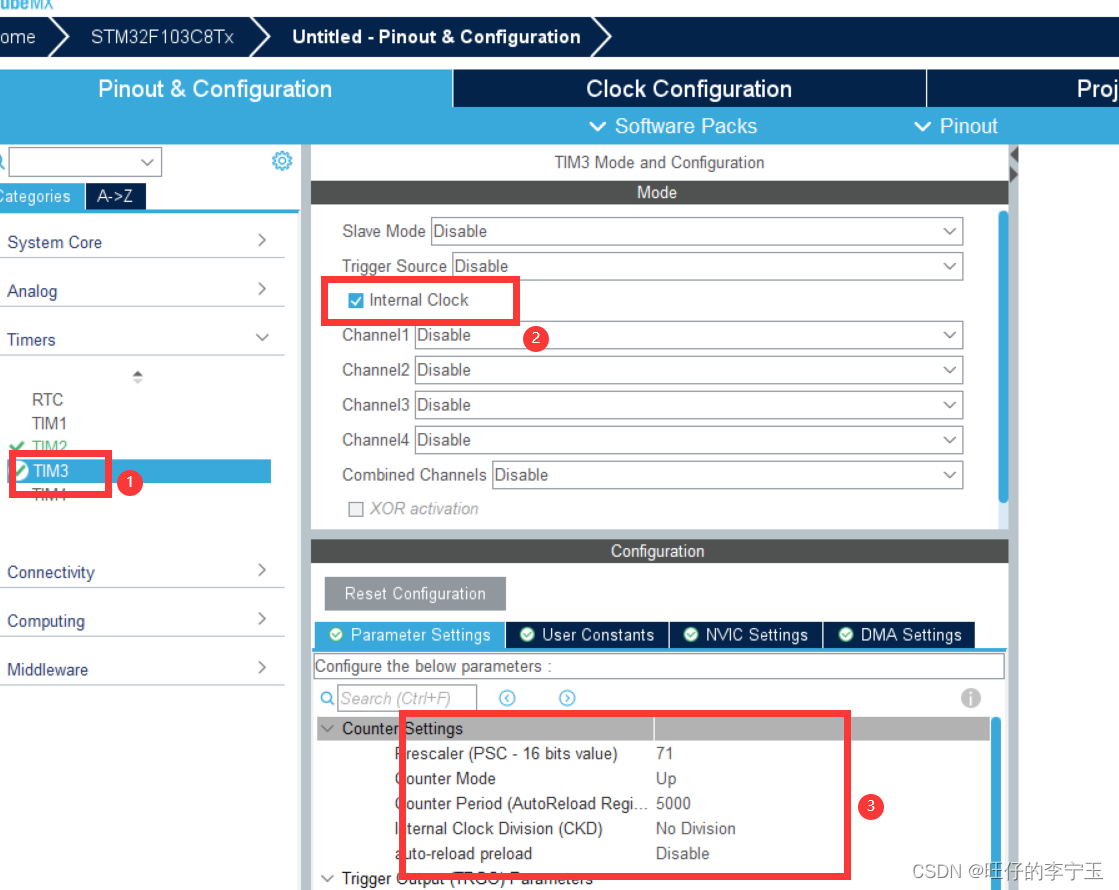Expand the Connectivity category
The width and height of the screenshot is (1119, 890).
tap(141, 572)
